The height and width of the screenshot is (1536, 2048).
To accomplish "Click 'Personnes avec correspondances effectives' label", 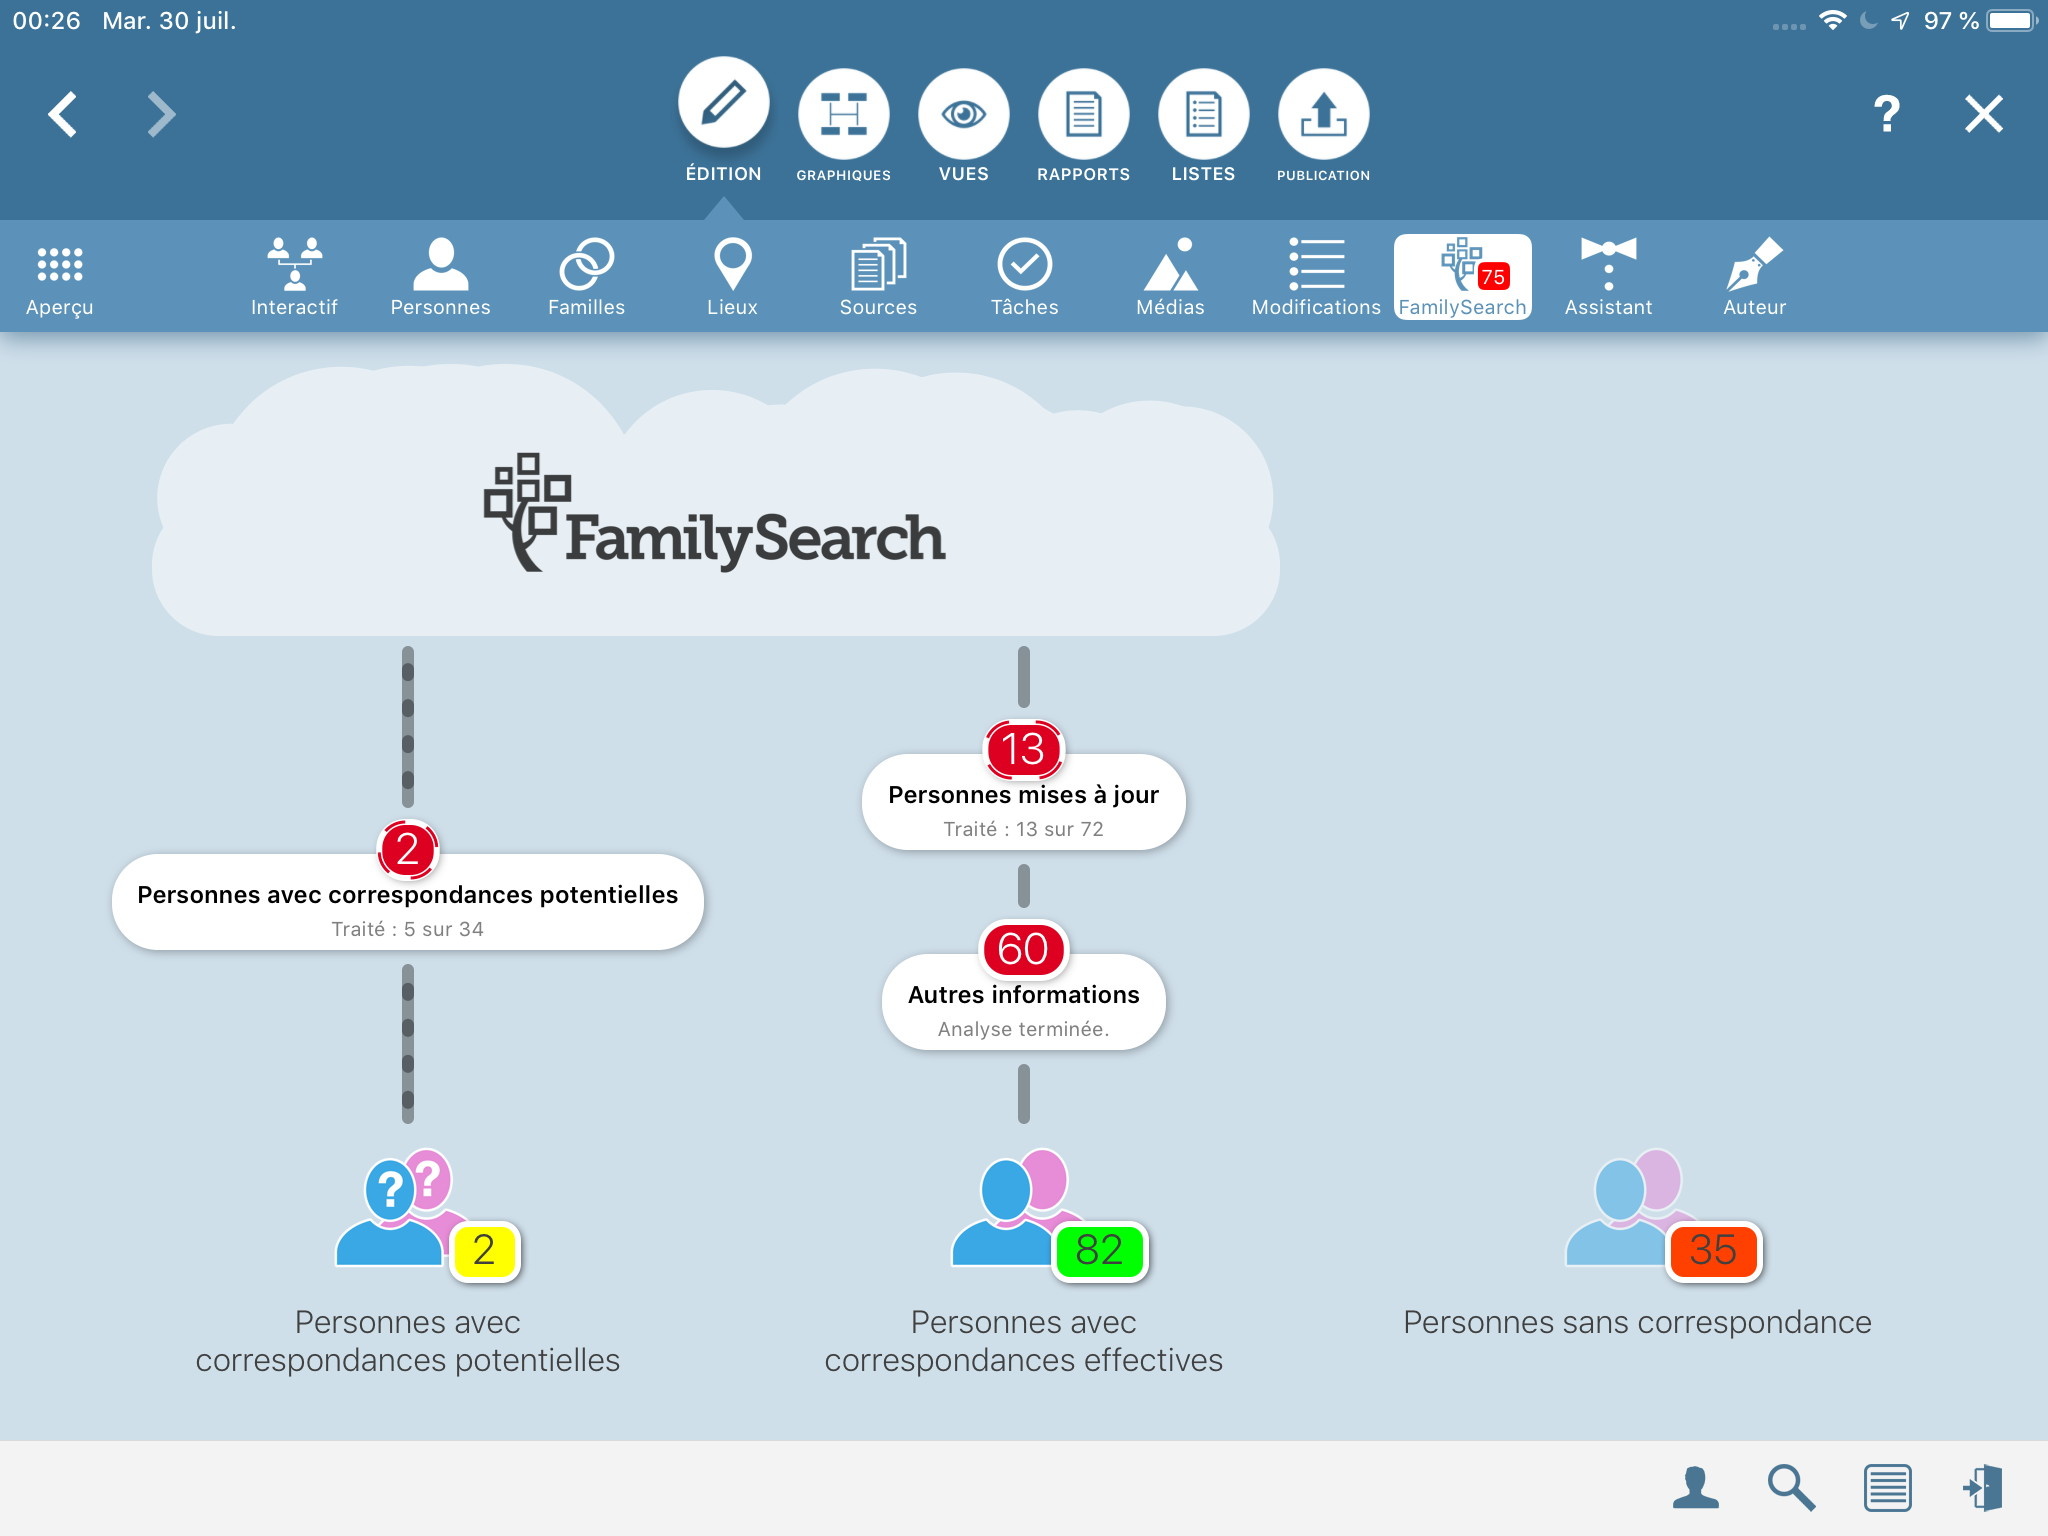I will click(1024, 1341).
